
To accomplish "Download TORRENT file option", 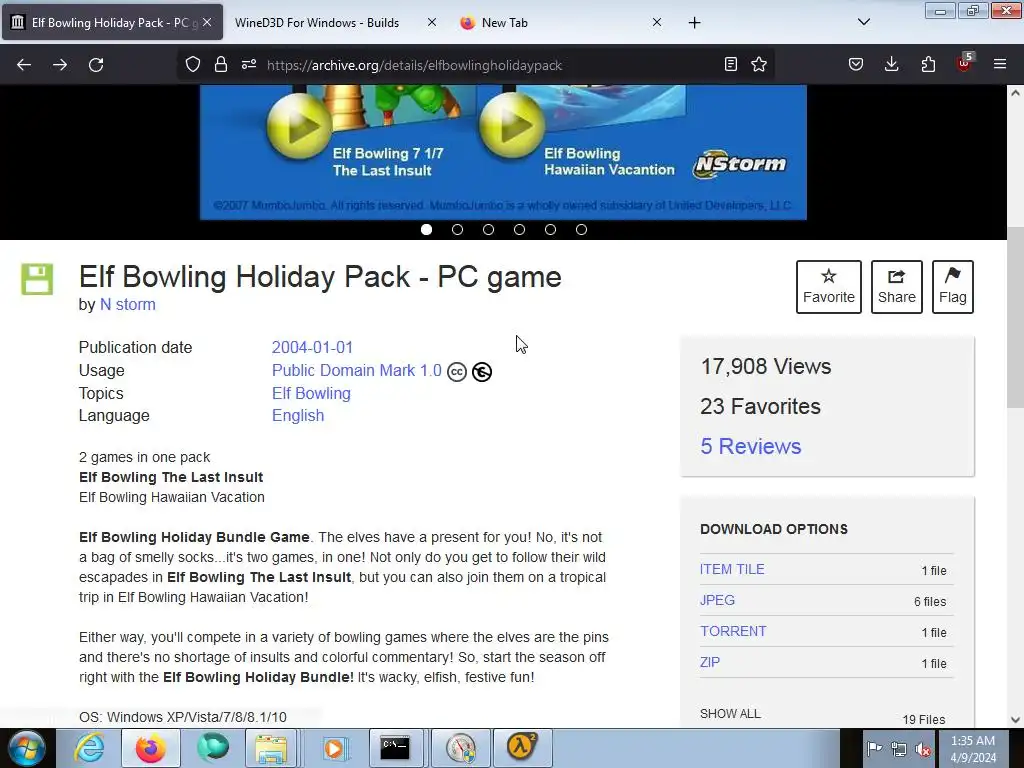I will point(733,631).
